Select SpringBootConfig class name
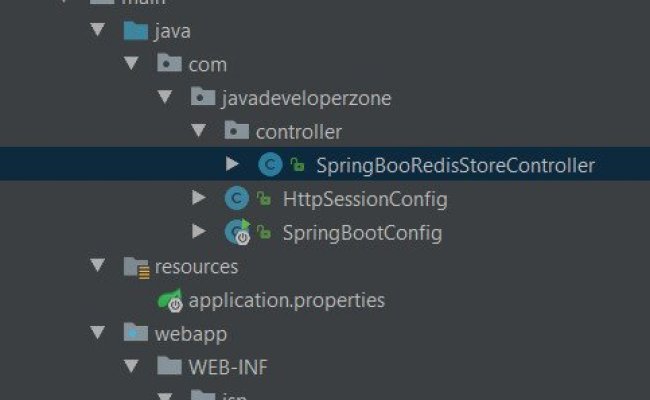 coord(362,233)
